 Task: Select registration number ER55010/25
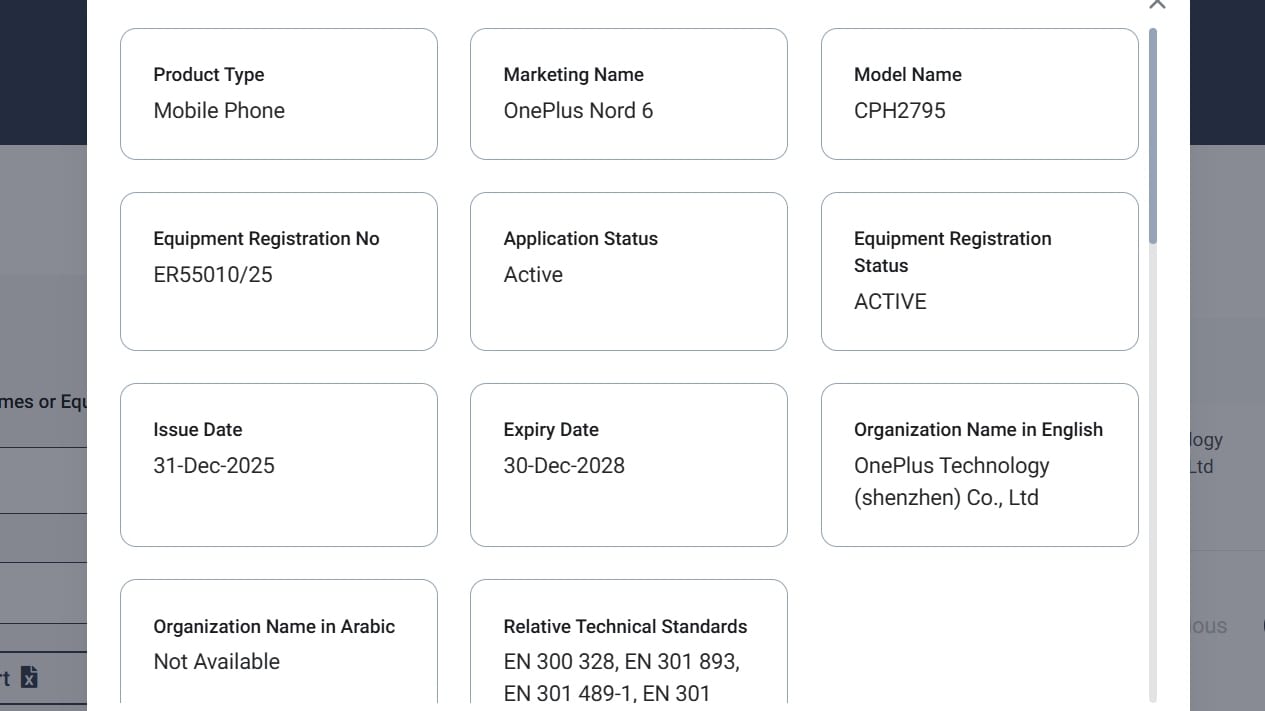(213, 275)
